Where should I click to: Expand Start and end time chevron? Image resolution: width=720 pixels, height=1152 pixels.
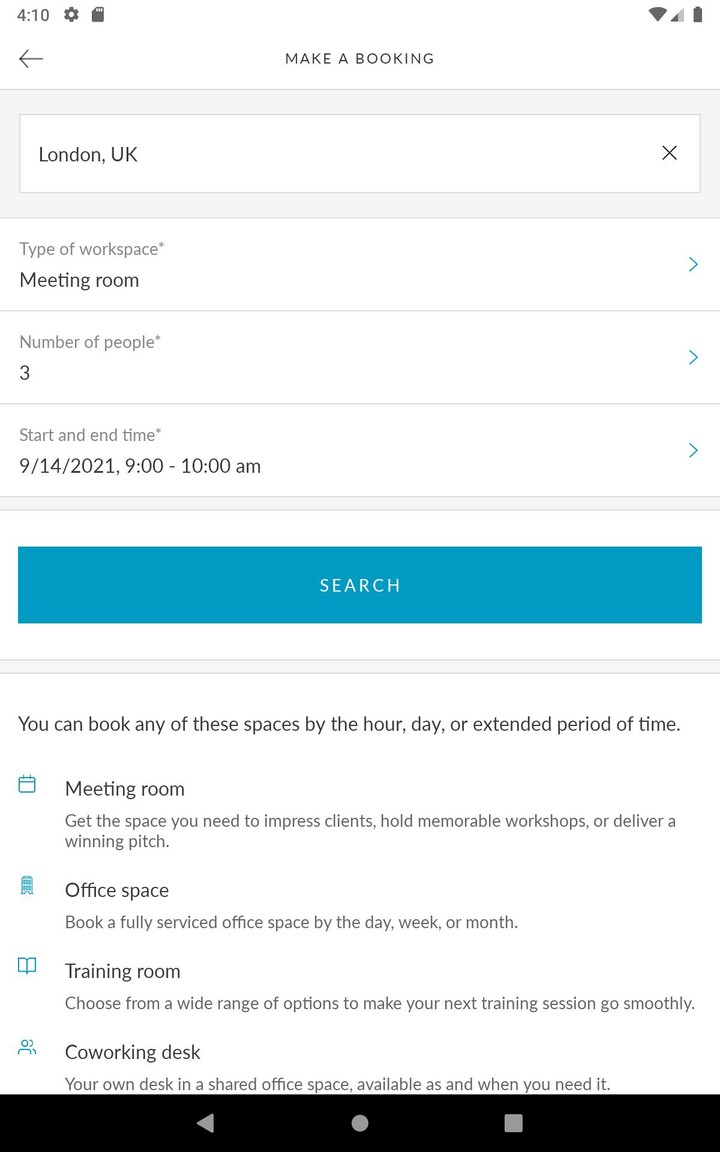pos(693,451)
